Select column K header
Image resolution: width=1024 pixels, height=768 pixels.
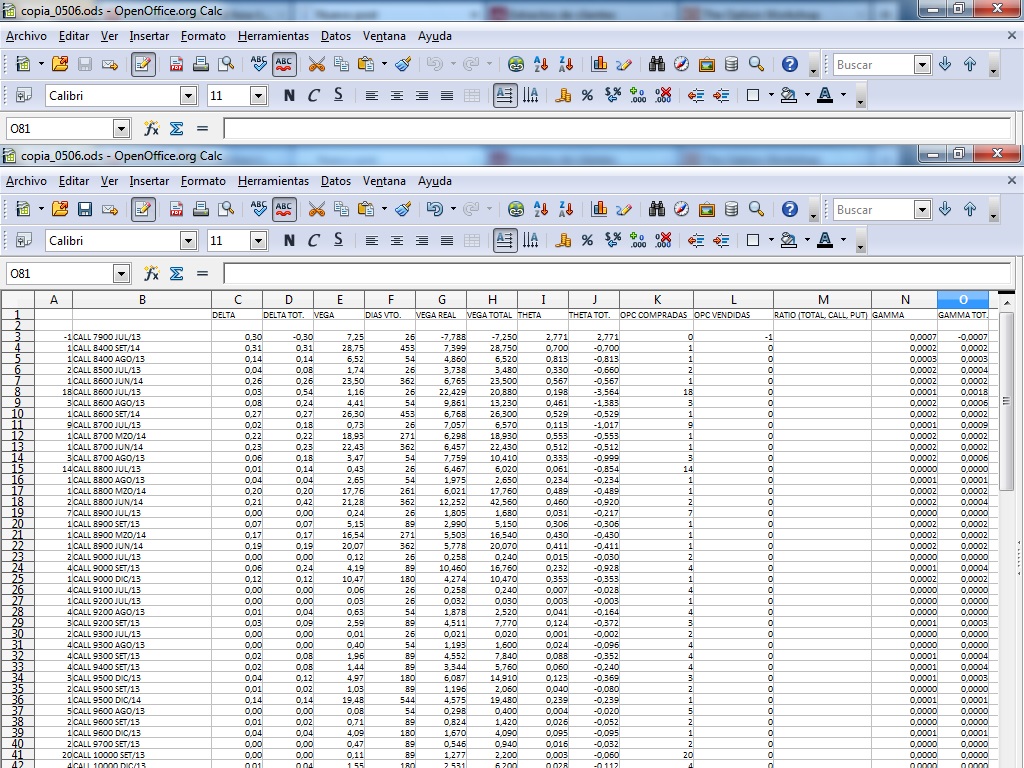point(656,300)
